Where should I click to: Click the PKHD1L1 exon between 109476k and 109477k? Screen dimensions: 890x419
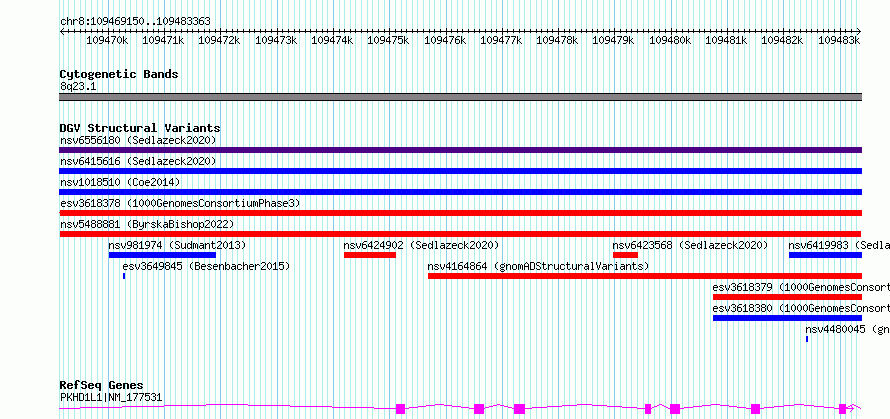(478, 409)
